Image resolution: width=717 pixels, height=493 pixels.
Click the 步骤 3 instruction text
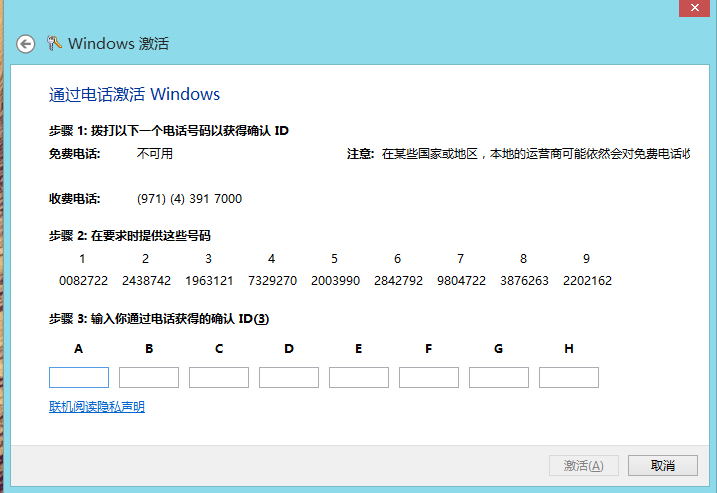tap(159, 319)
